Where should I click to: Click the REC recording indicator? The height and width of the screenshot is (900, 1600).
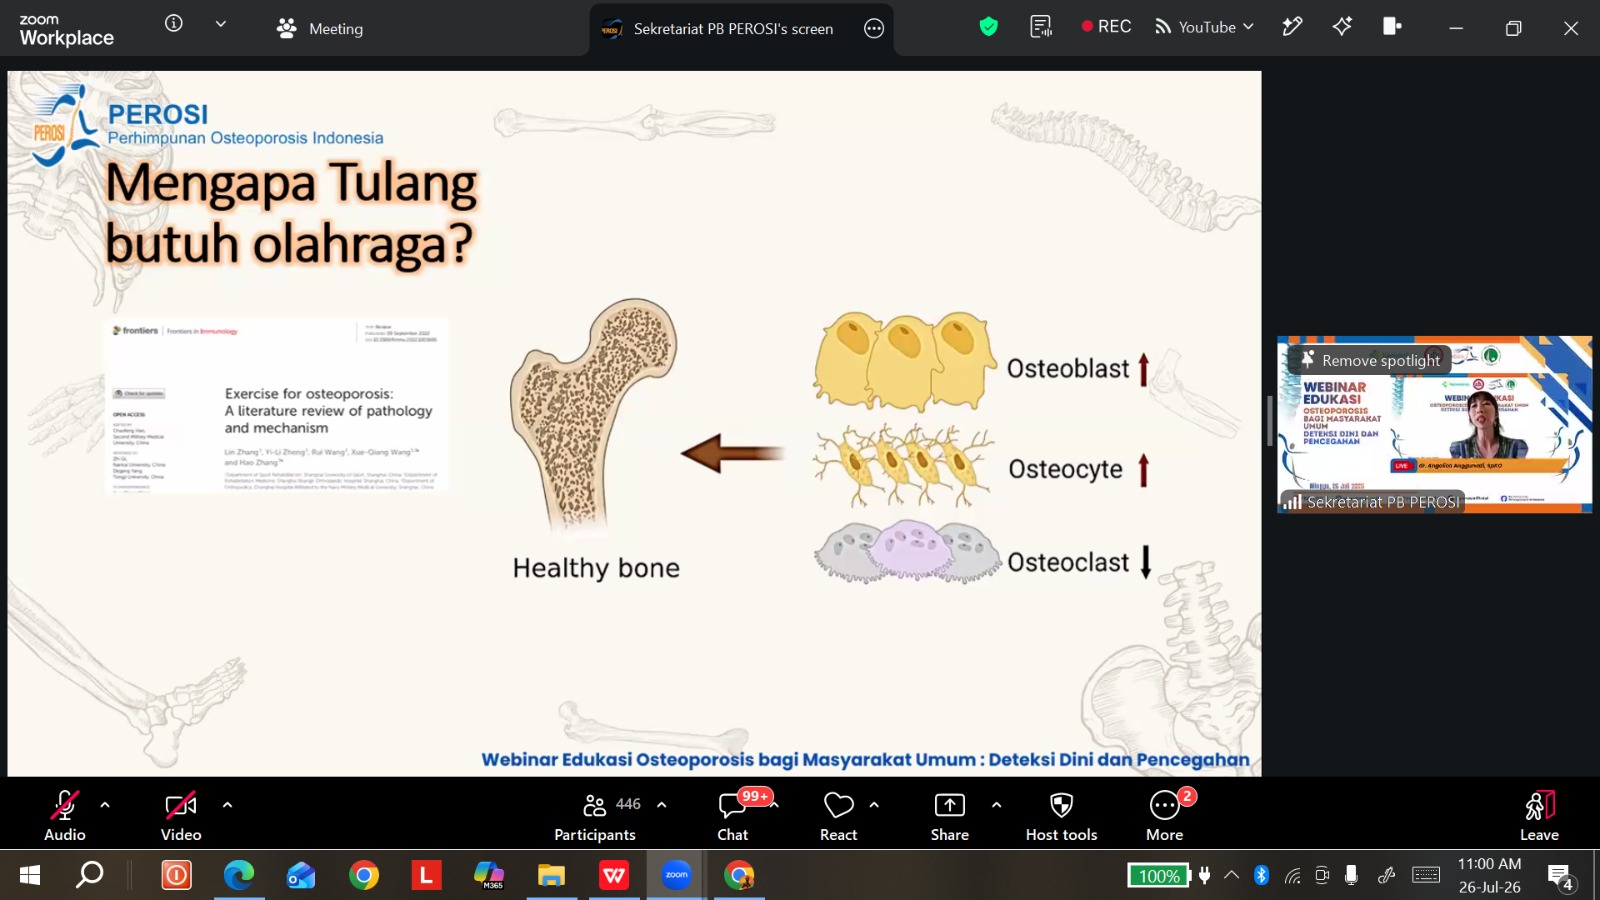[1106, 27]
